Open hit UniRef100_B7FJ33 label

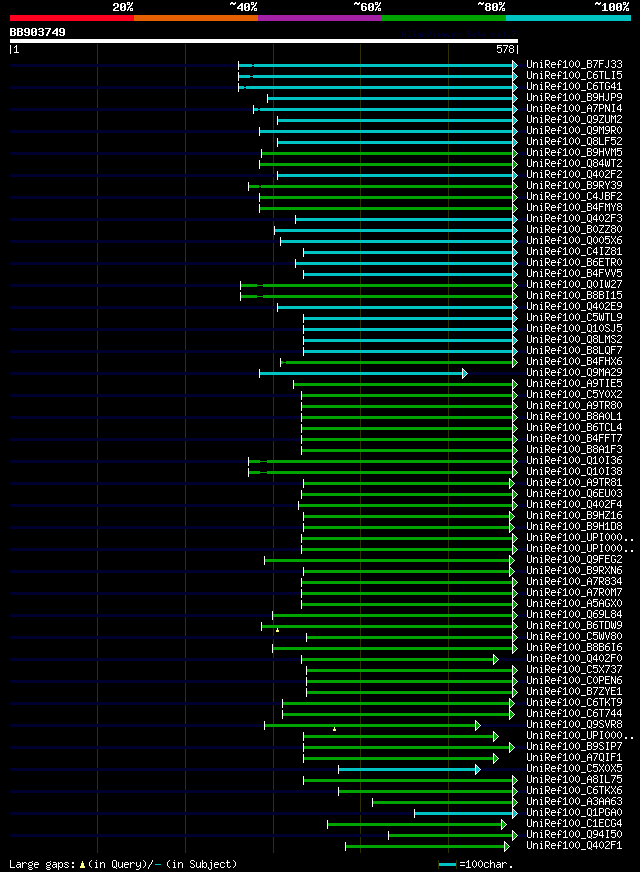coord(574,65)
